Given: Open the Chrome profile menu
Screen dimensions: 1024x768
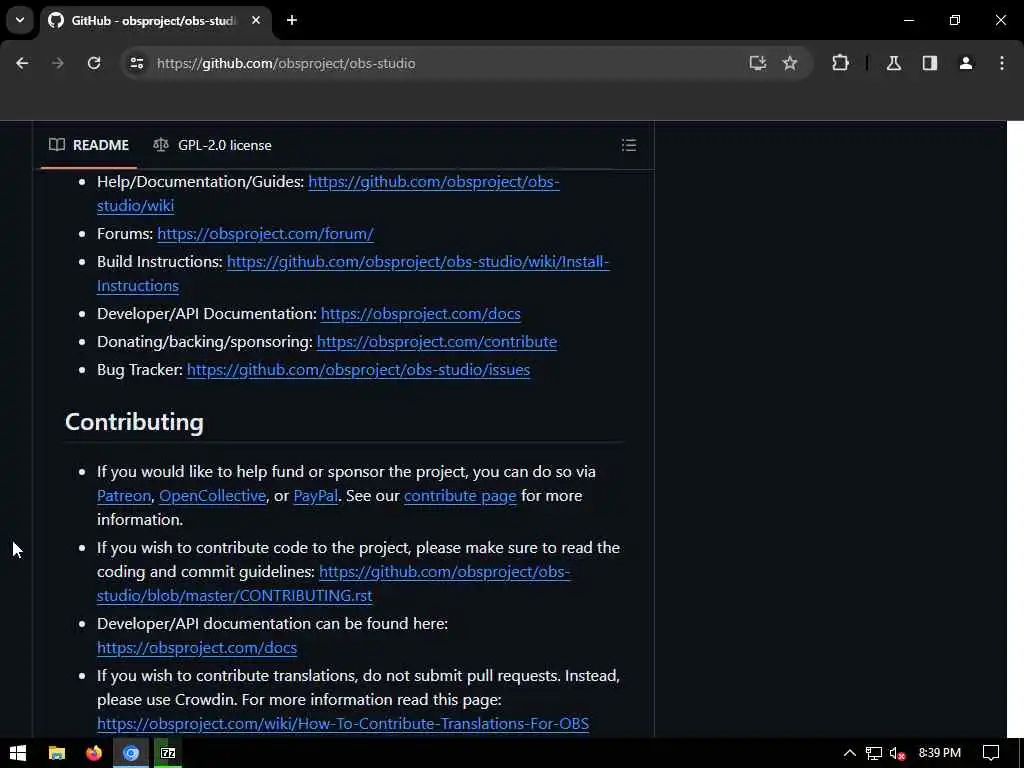Looking at the screenshot, I should (966, 63).
